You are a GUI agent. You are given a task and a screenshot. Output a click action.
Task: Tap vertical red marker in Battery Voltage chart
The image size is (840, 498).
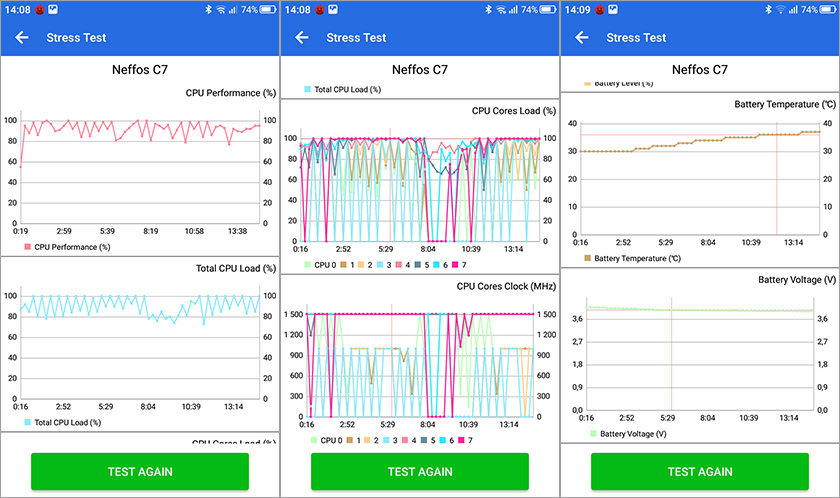[x=671, y=354]
